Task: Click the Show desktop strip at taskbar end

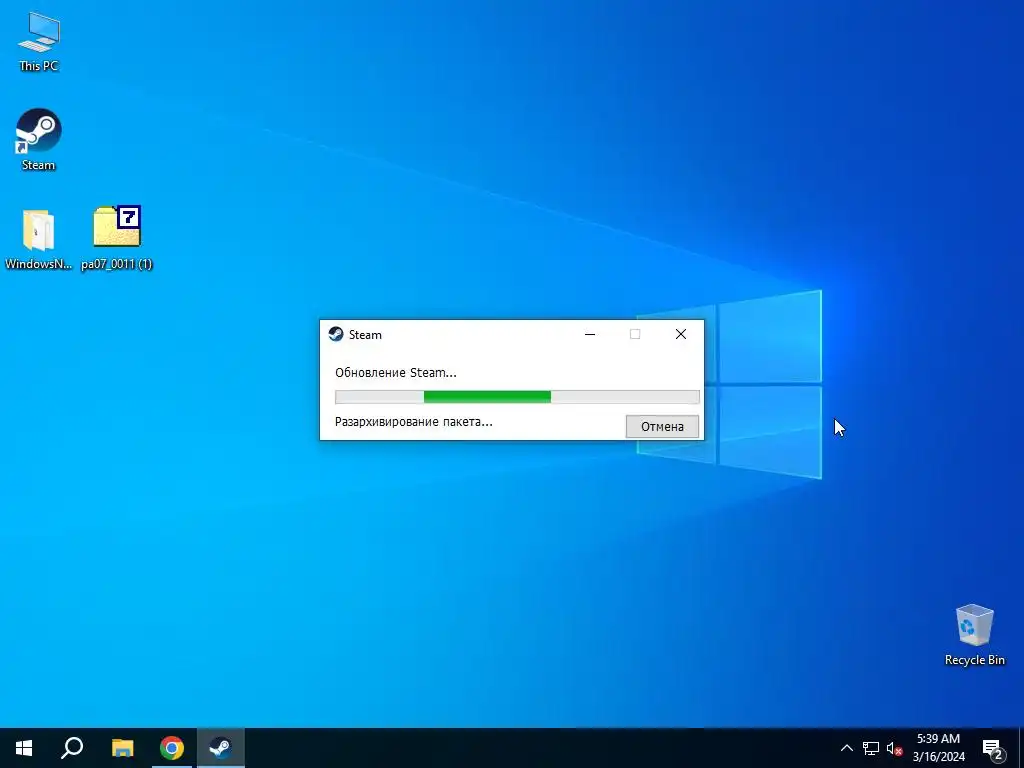Action: point(1021,748)
